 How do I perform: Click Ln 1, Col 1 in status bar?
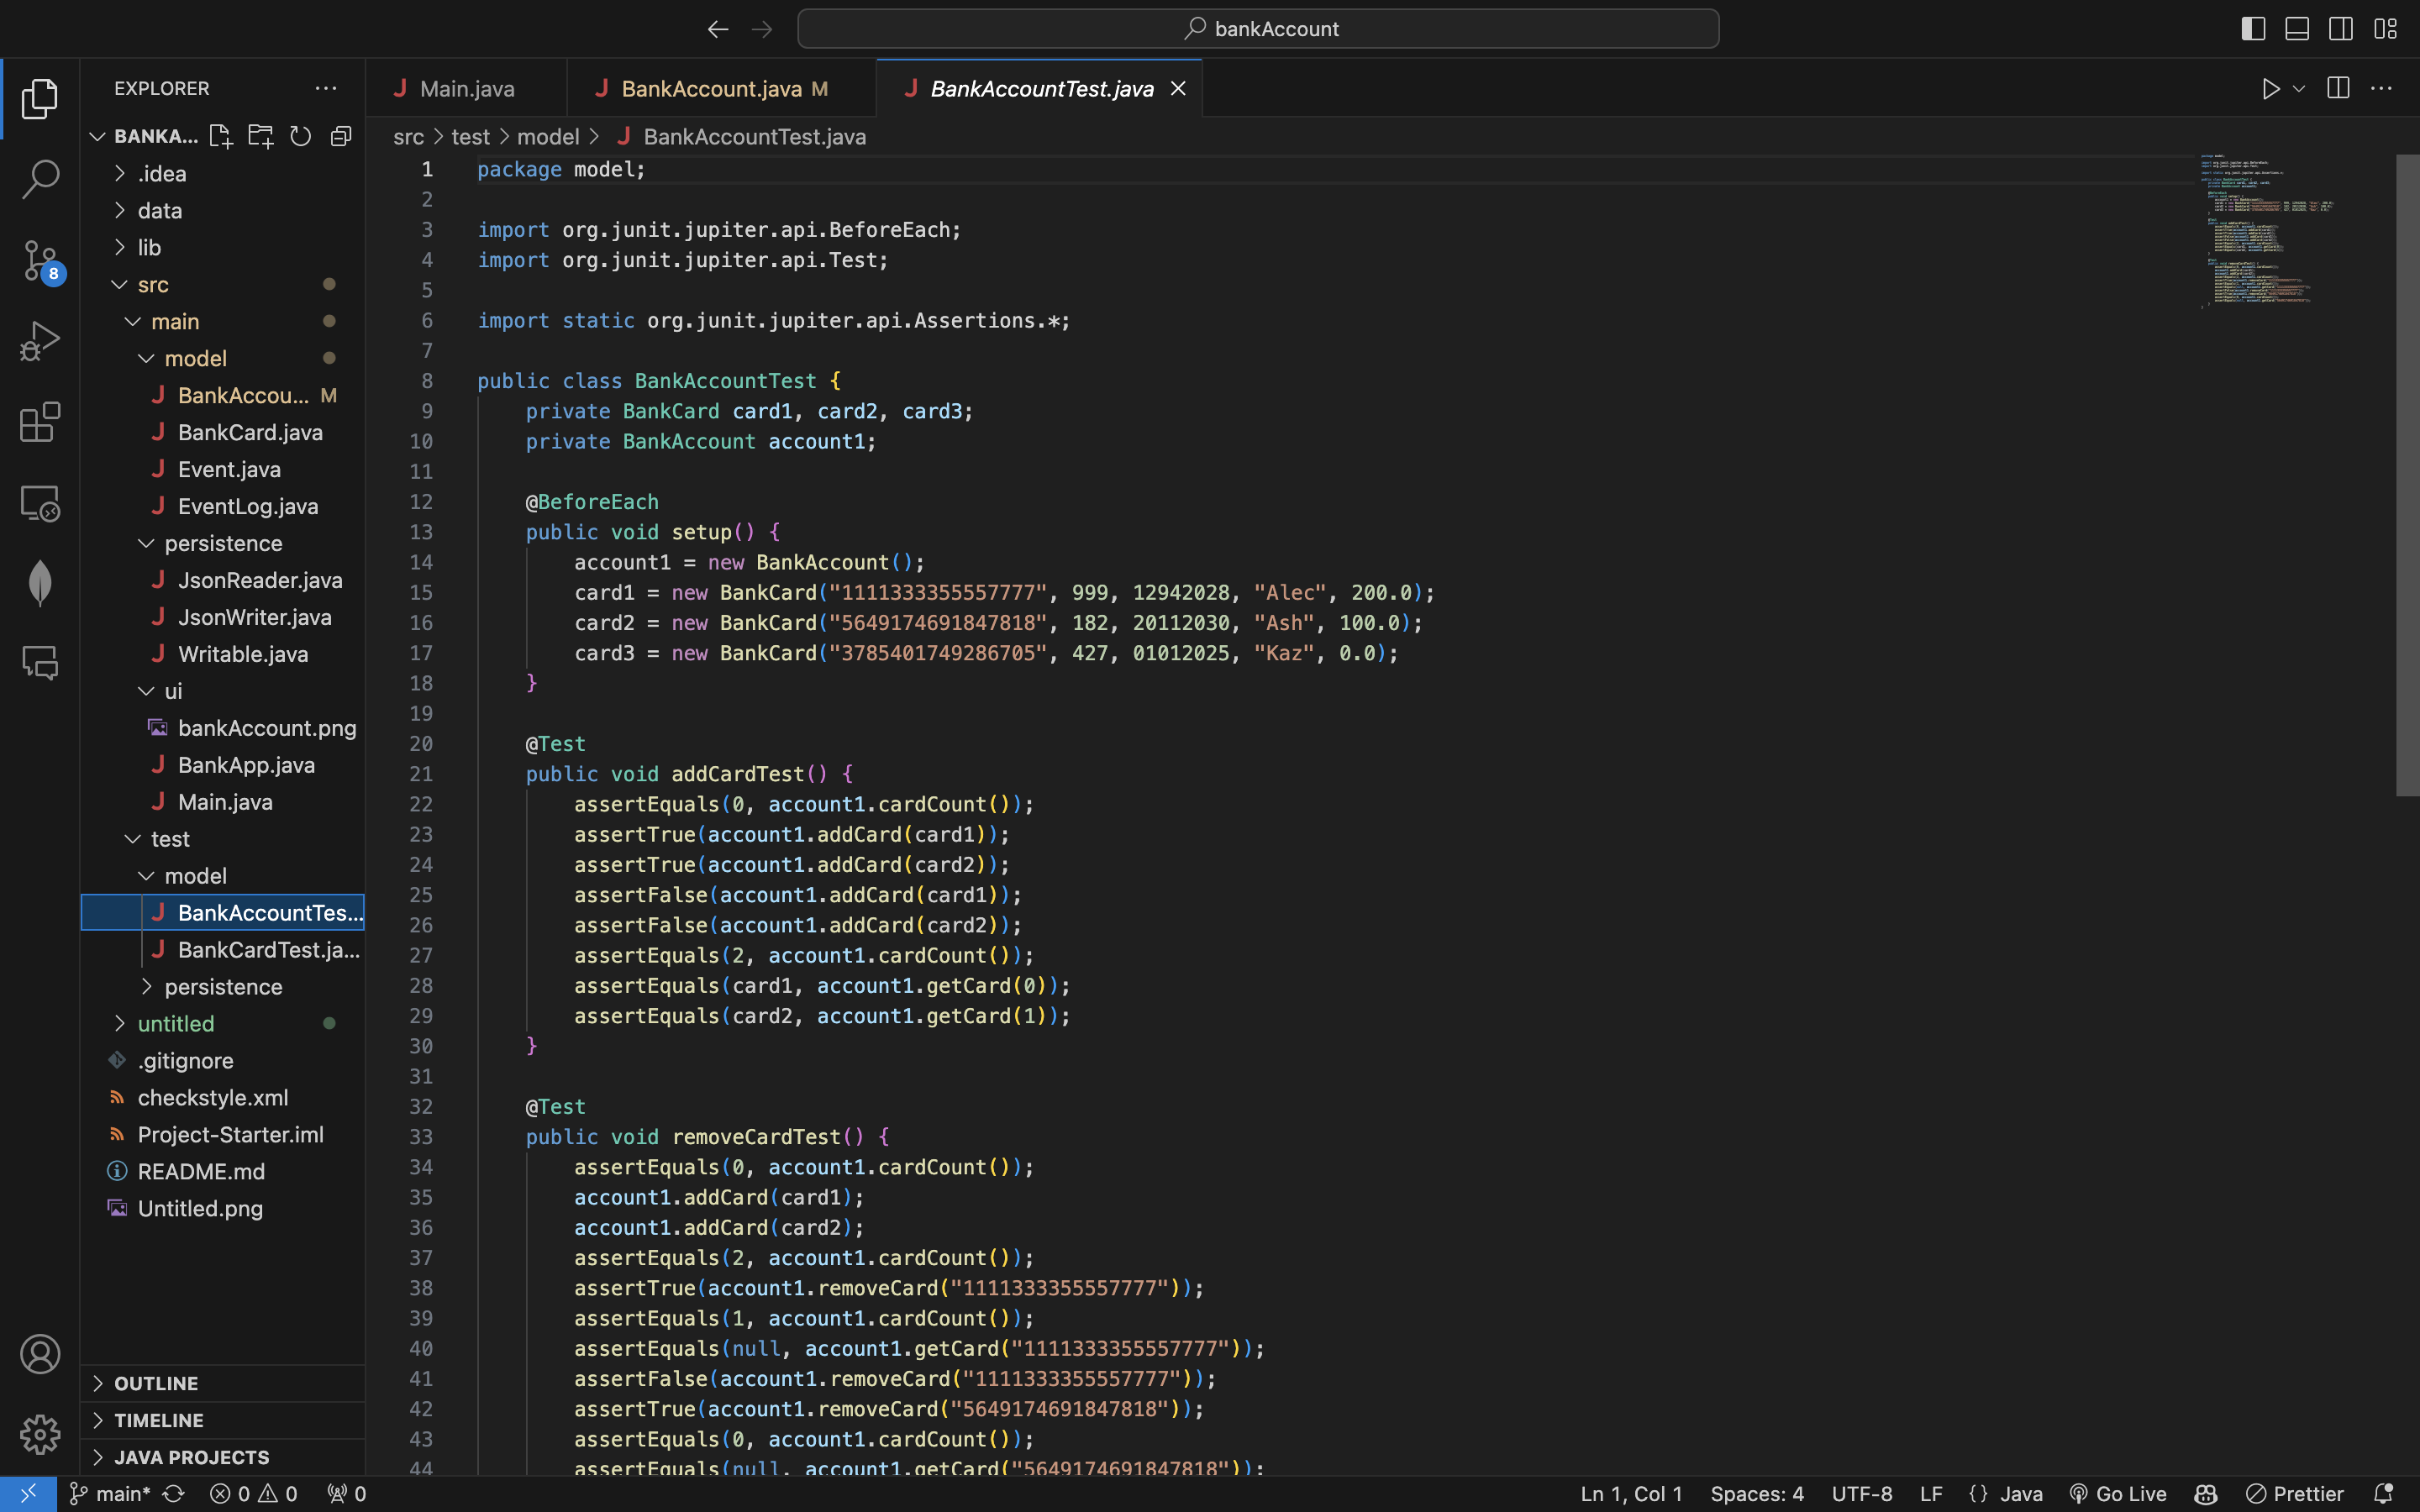click(x=1631, y=1494)
